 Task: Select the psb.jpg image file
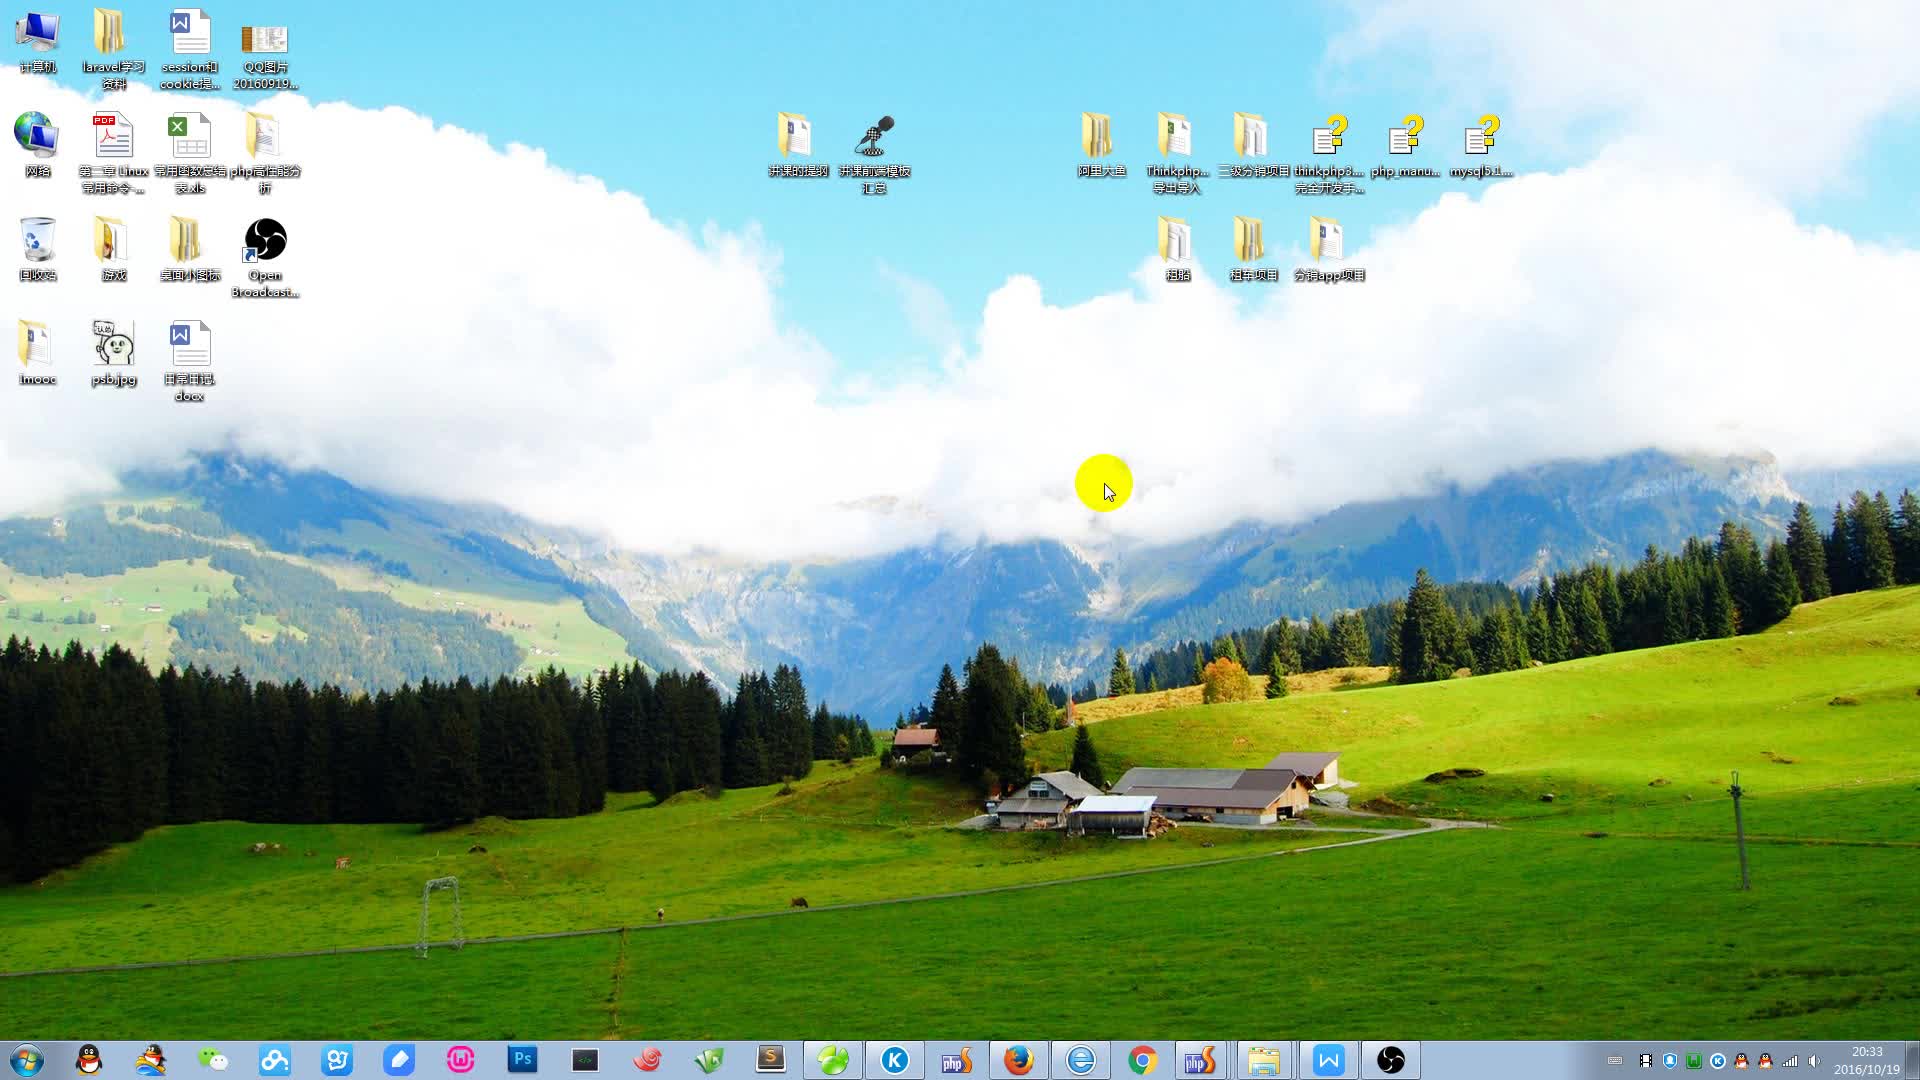(113, 345)
